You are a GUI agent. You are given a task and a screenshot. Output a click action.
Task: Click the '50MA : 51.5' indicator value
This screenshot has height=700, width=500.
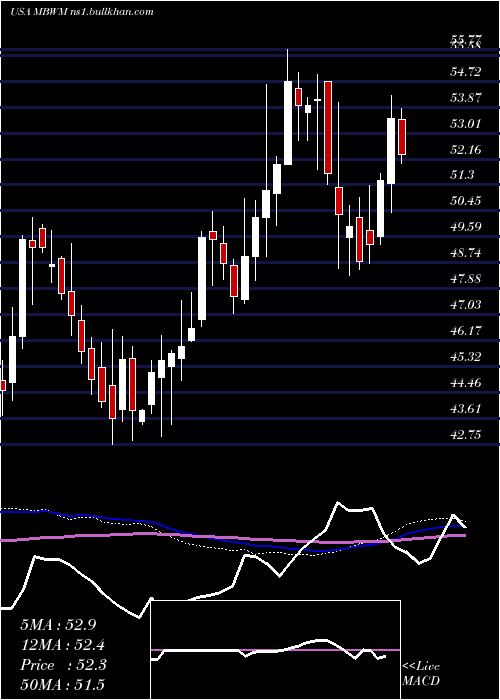(x=63, y=685)
